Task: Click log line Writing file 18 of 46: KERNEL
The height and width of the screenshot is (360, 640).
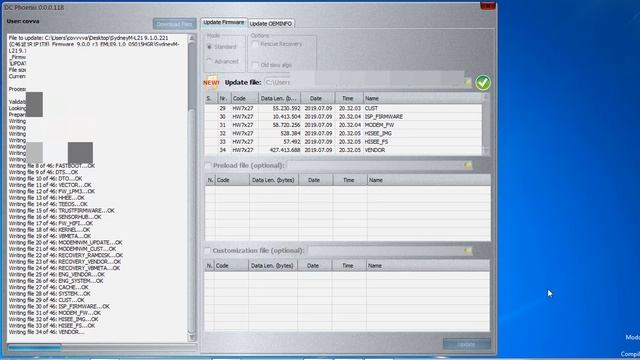Action: point(49,230)
